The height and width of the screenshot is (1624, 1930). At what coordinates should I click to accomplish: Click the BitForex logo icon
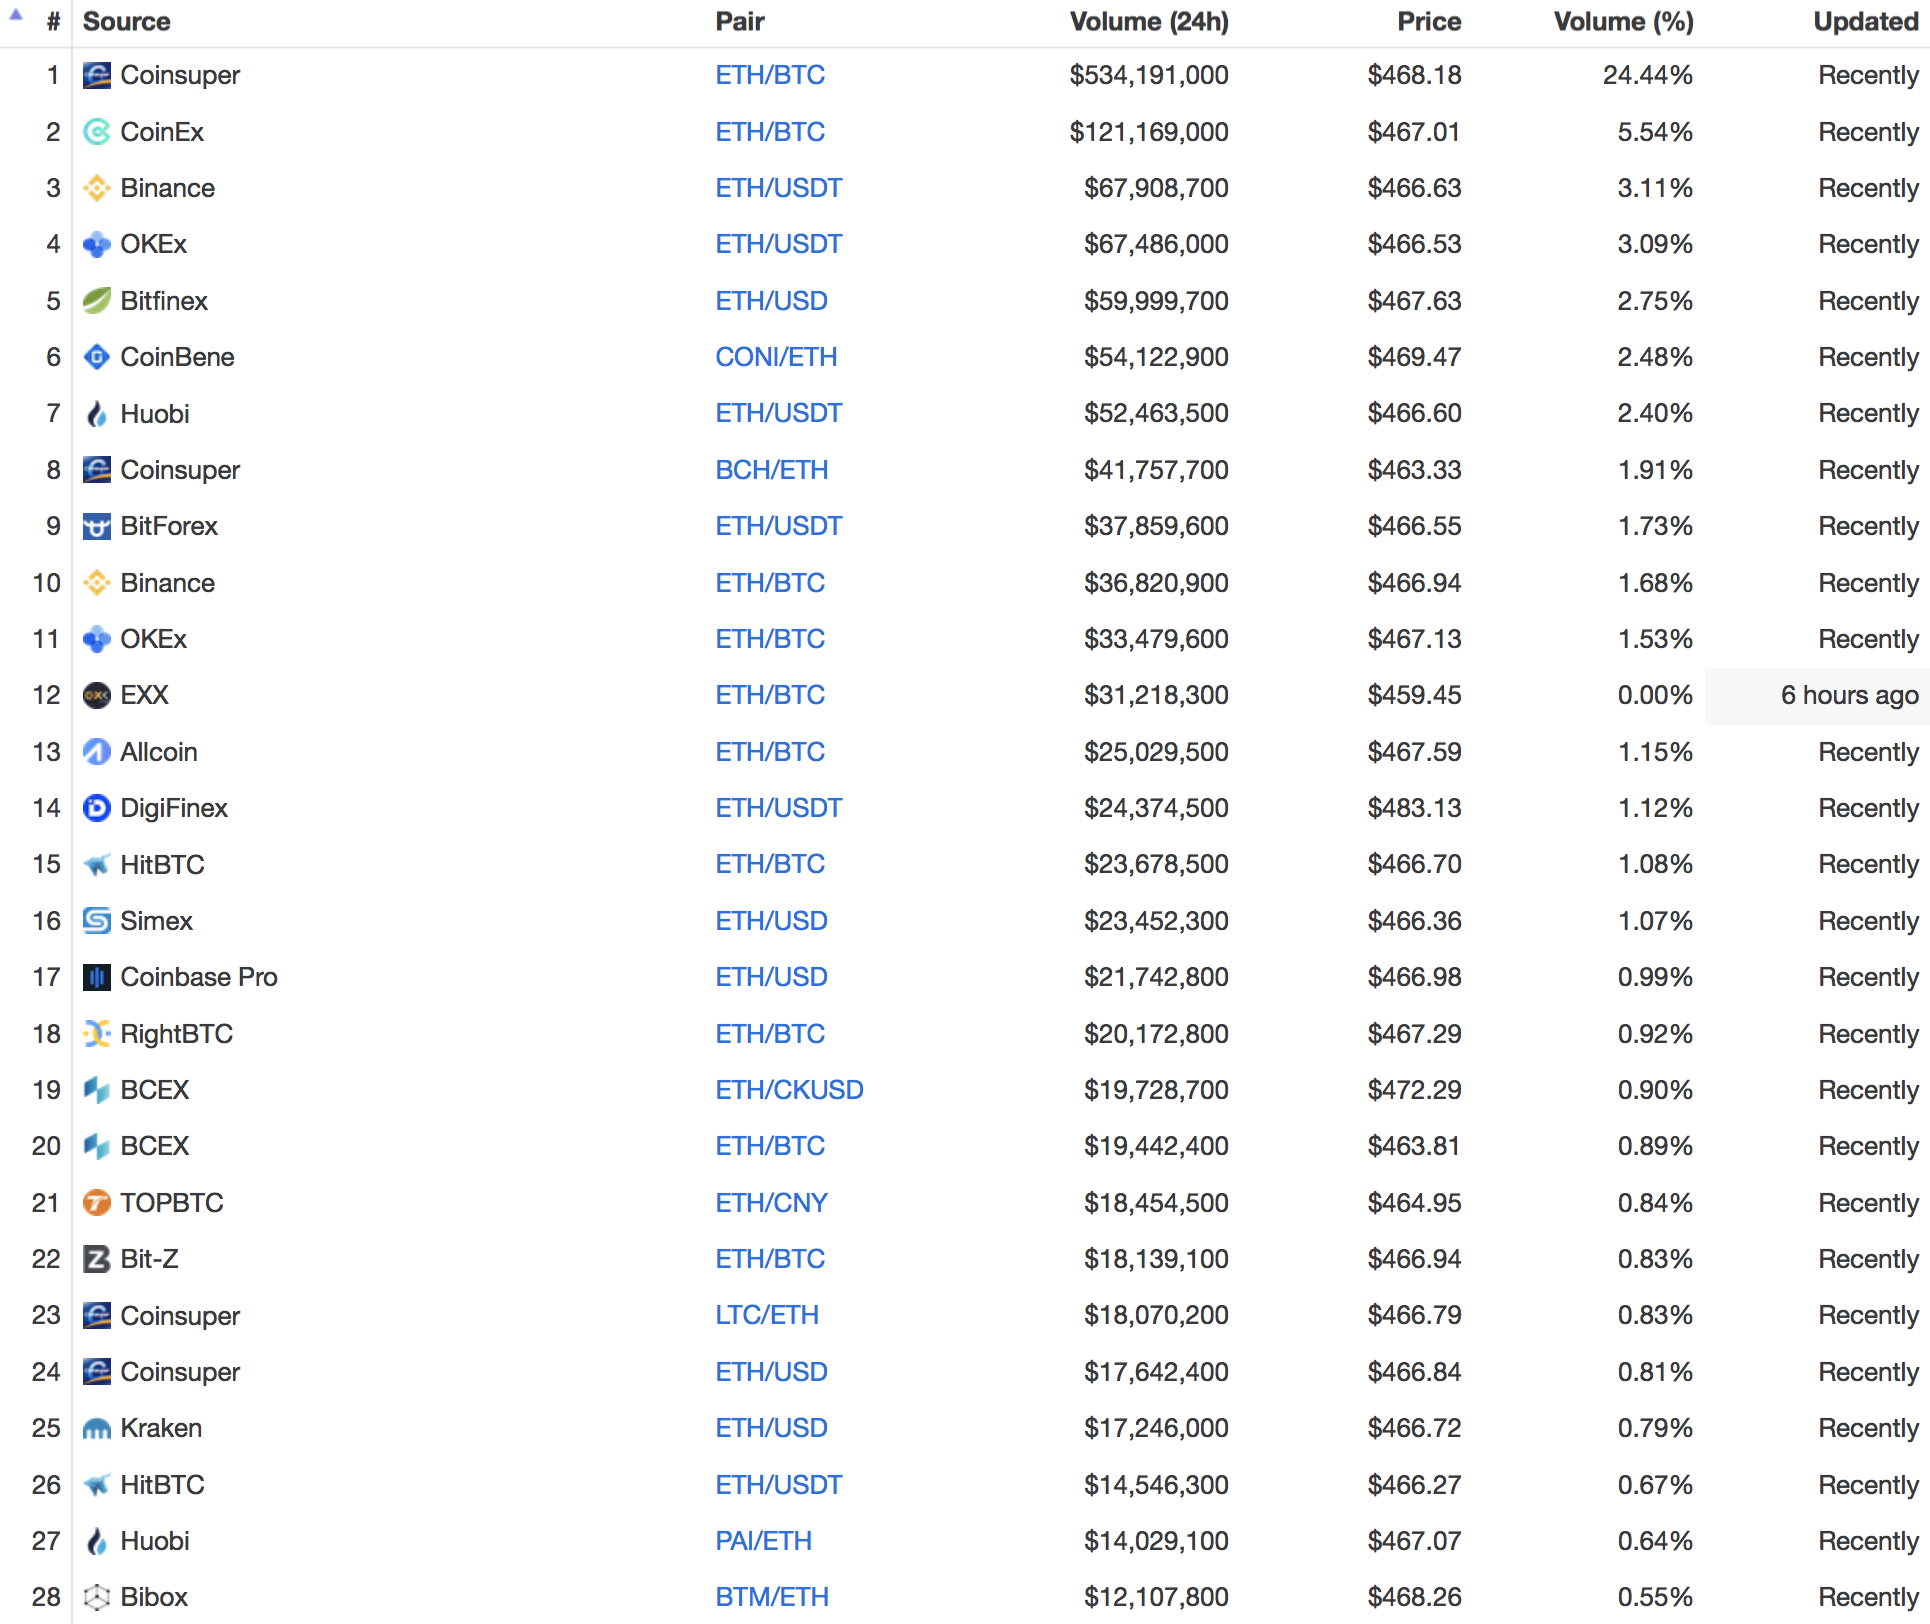pyautogui.click(x=96, y=526)
